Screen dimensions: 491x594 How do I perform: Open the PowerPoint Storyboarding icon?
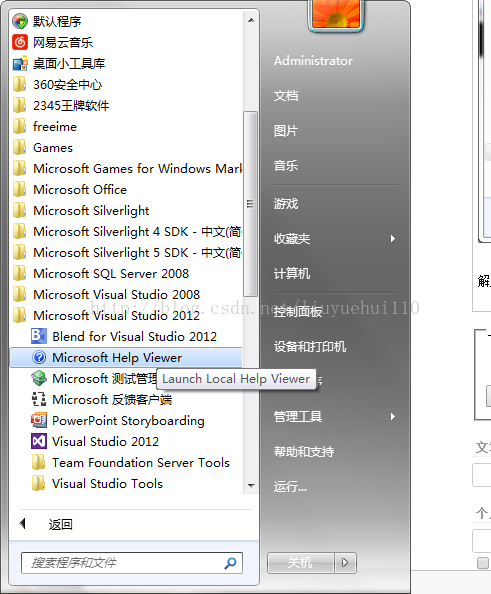click(x=39, y=420)
